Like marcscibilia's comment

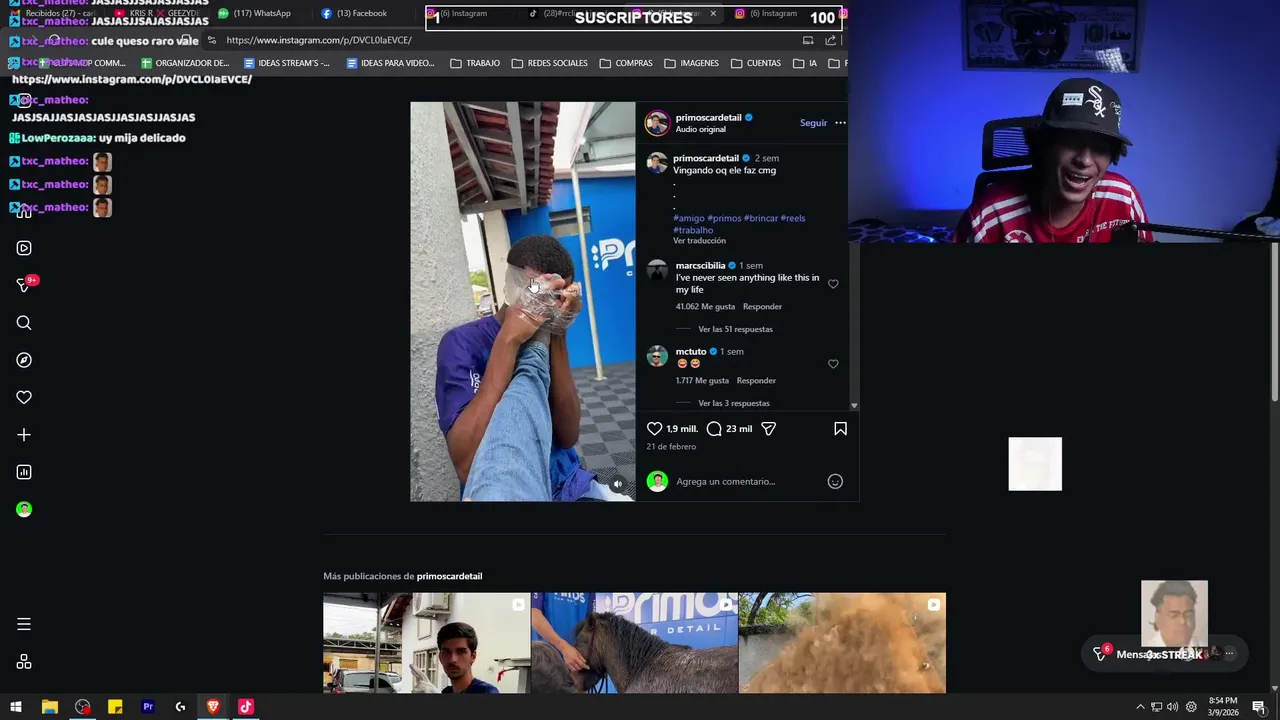coord(833,284)
